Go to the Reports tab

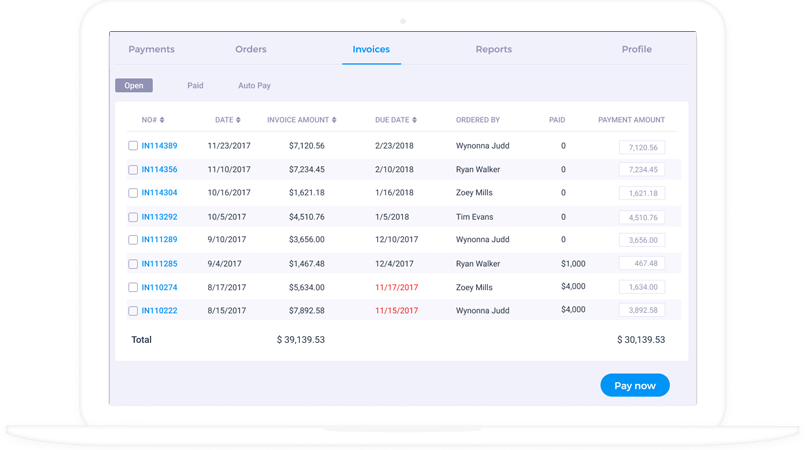coord(493,49)
